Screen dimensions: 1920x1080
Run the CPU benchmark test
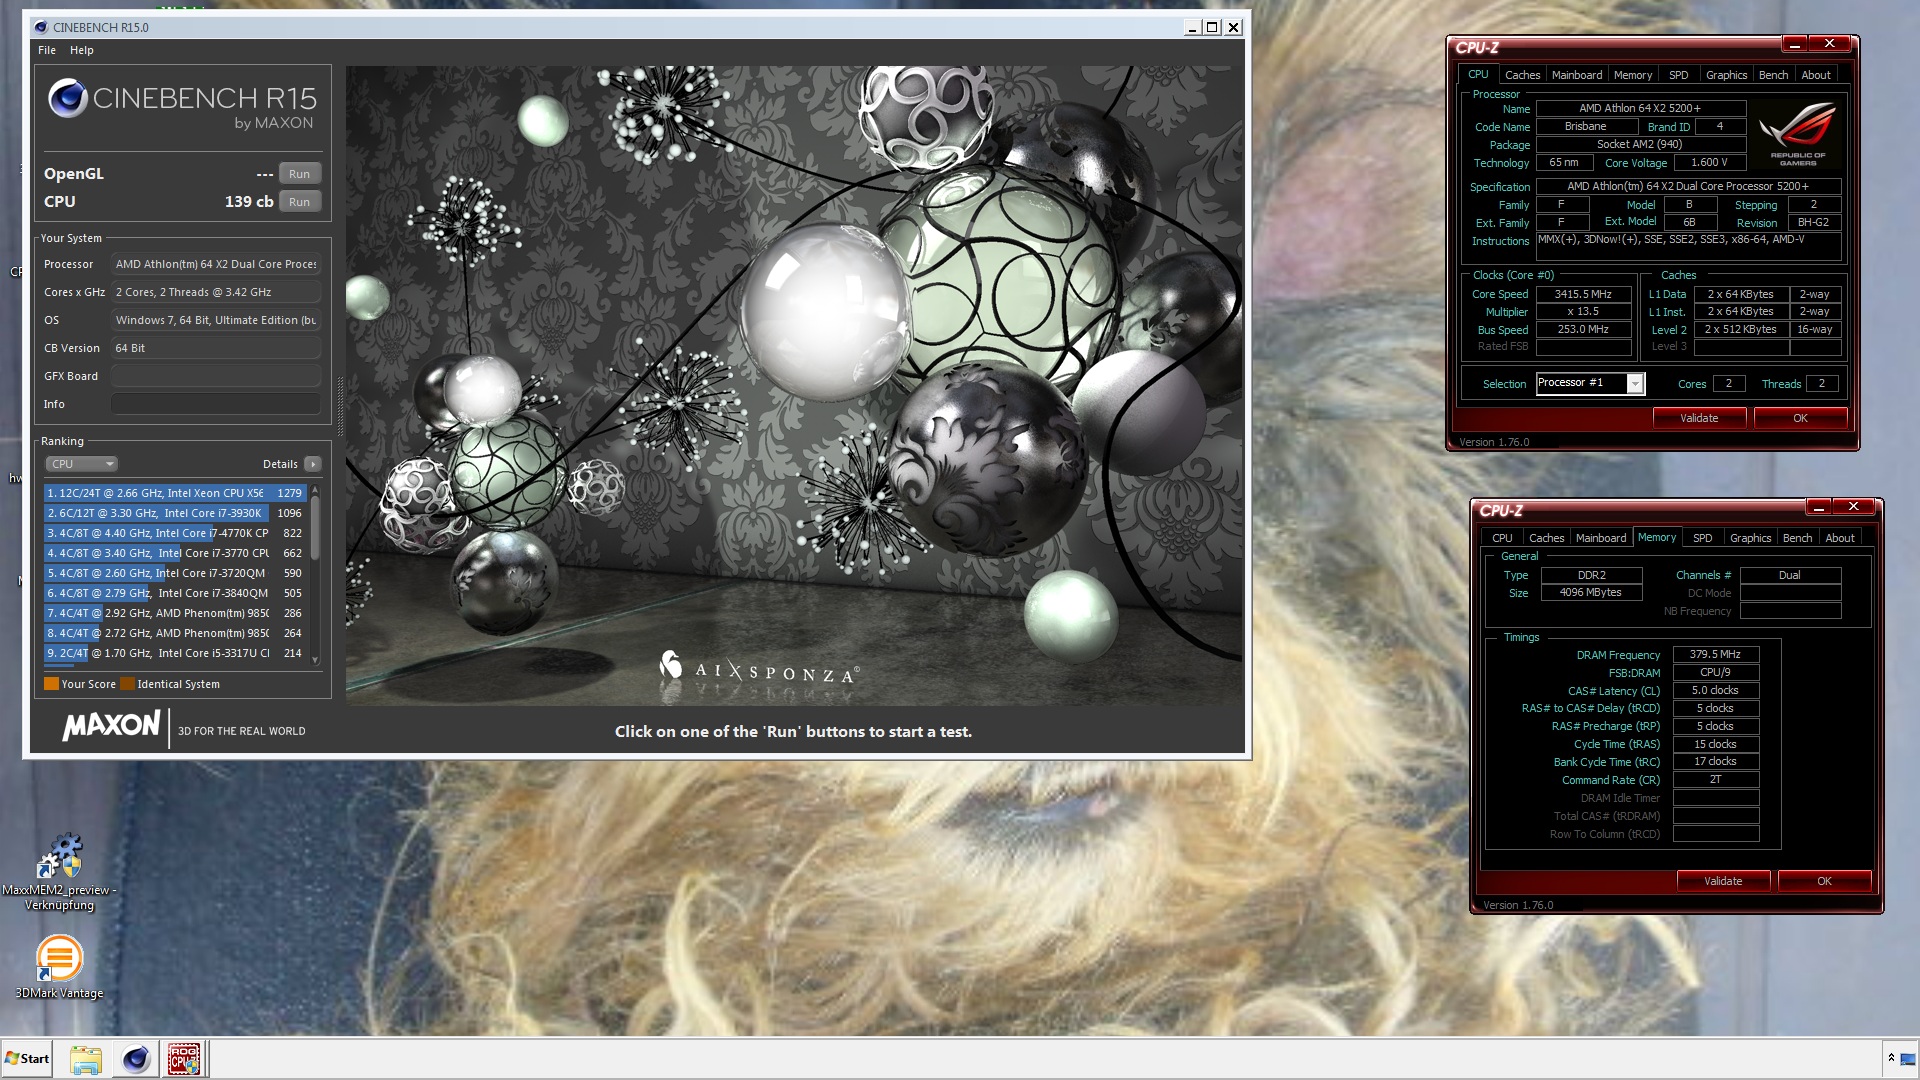299,202
